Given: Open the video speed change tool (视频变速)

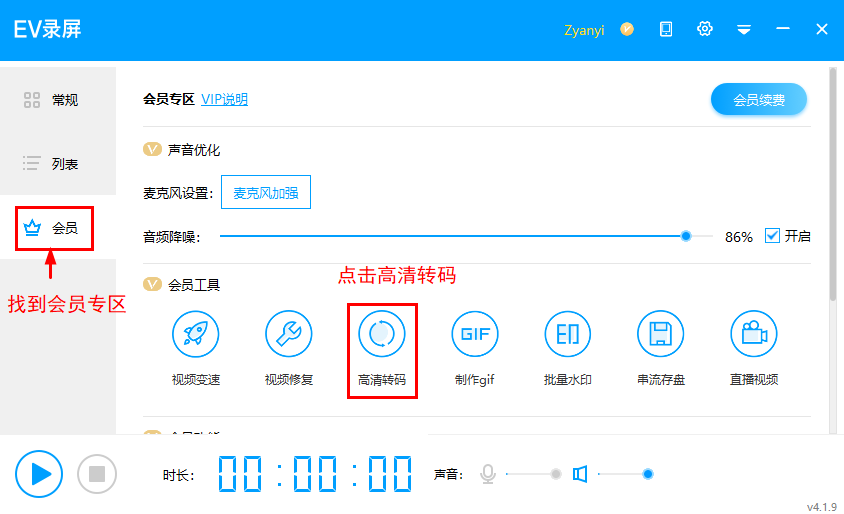Looking at the screenshot, I should coord(195,334).
